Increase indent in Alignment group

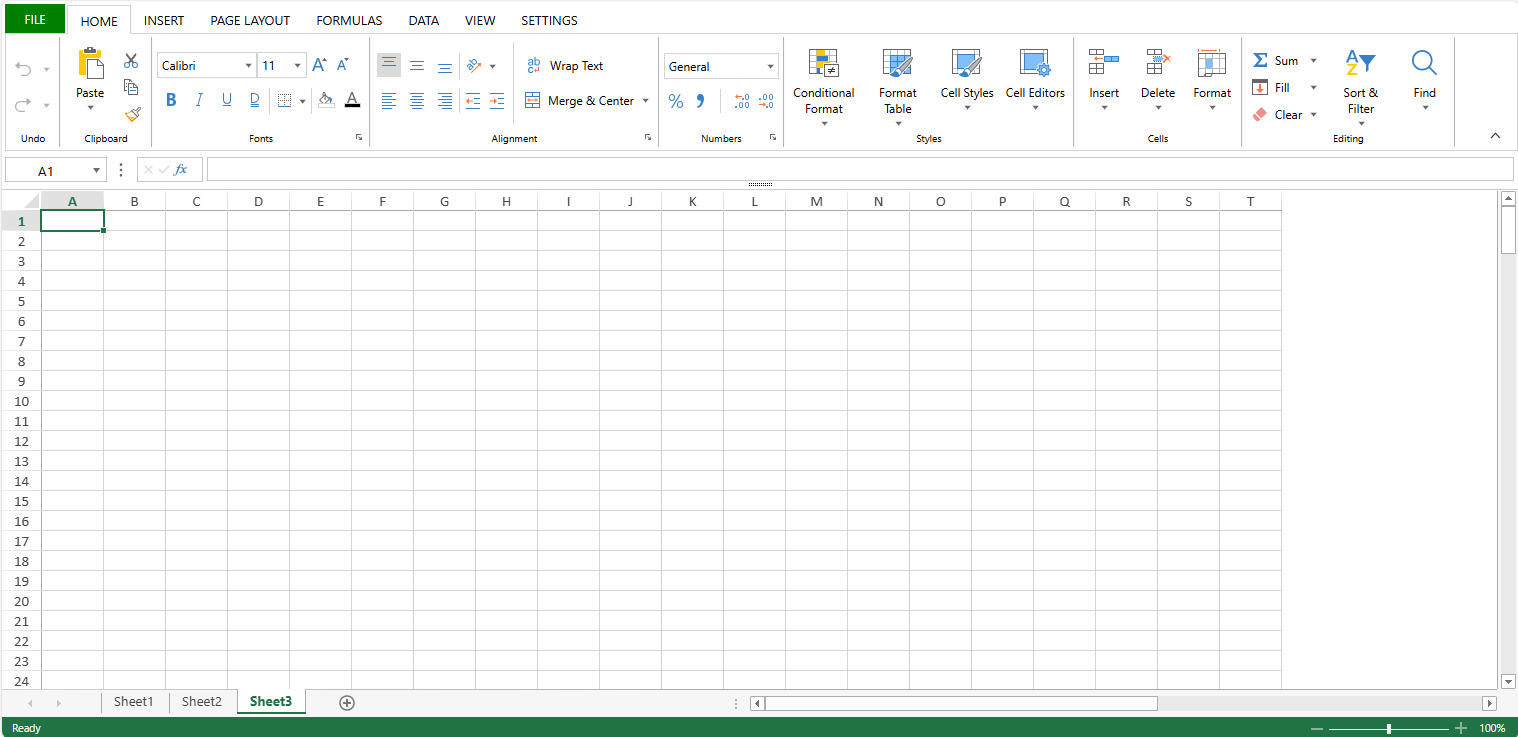pos(497,101)
